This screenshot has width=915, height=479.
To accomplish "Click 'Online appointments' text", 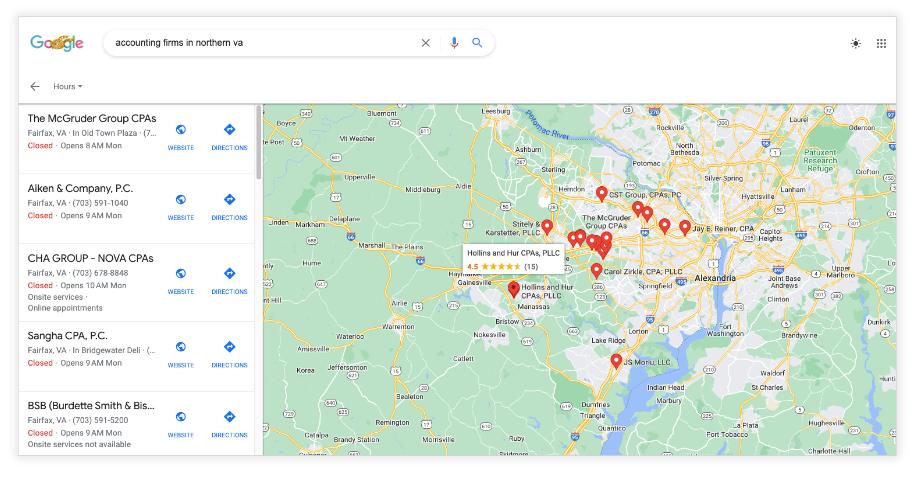I will (65, 308).
